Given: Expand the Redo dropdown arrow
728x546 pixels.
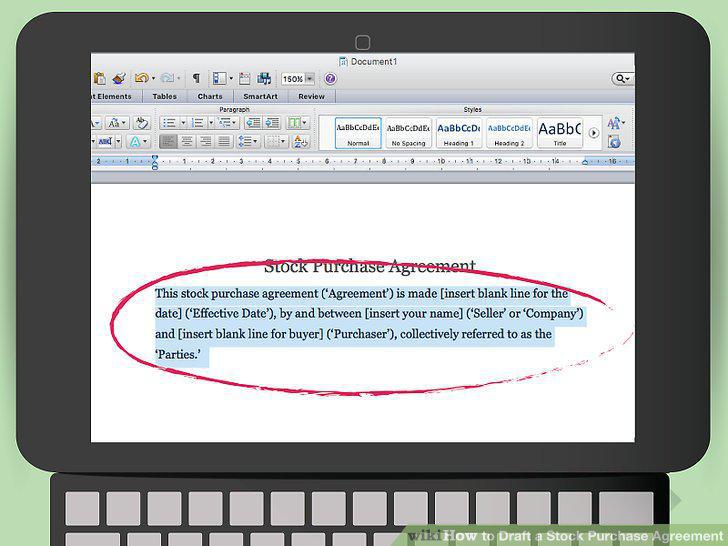Looking at the screenshot, I should click(x=178, y=78).
